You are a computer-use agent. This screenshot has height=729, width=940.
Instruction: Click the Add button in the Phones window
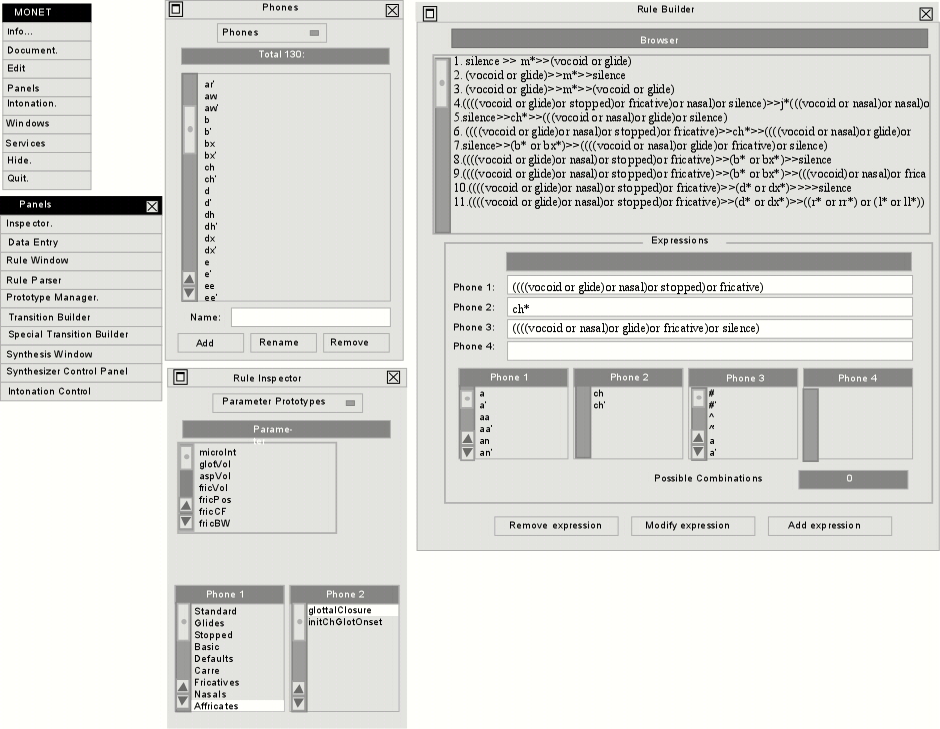pos(210,343)
